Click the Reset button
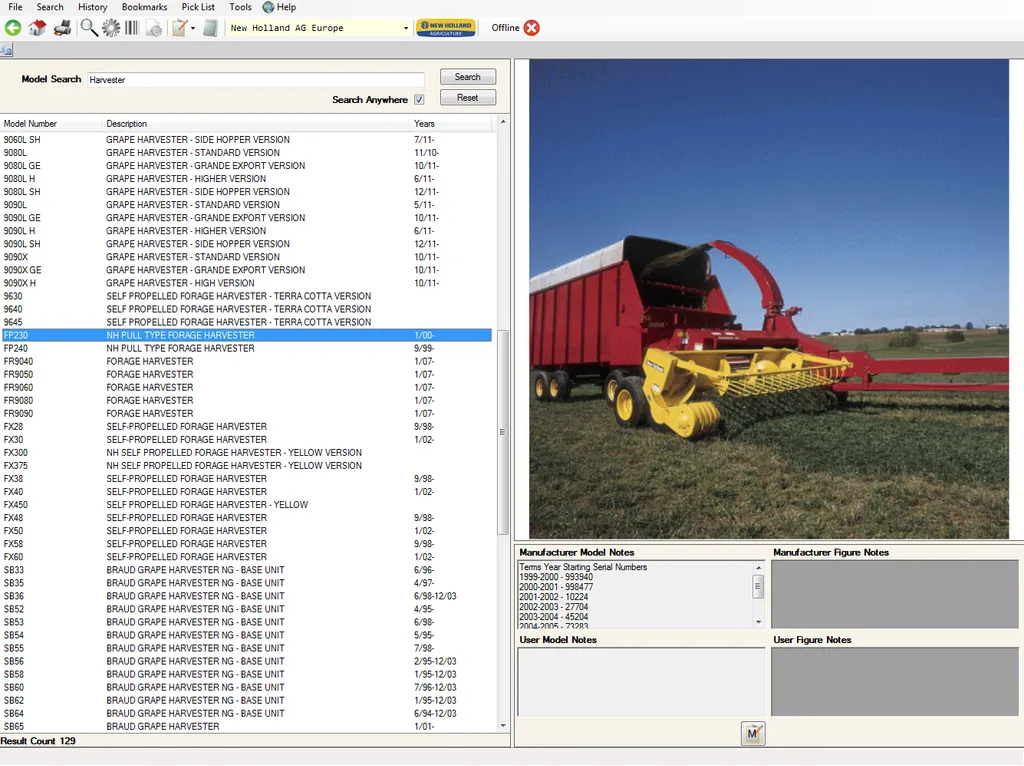 pos(468,97)
